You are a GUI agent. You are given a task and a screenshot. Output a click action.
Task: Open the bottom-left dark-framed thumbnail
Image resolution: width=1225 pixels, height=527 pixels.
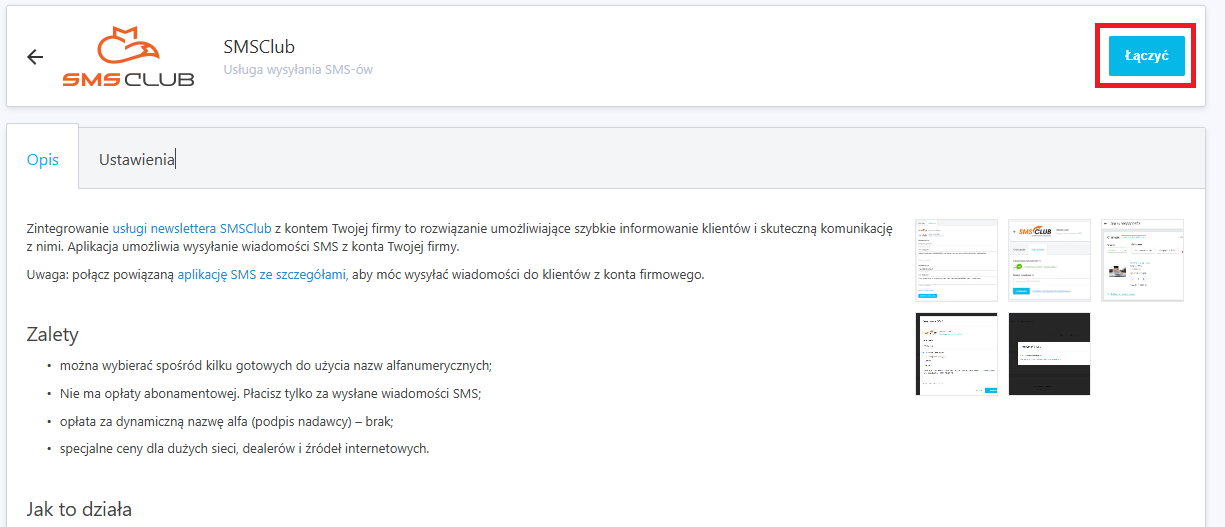(957, 354)
